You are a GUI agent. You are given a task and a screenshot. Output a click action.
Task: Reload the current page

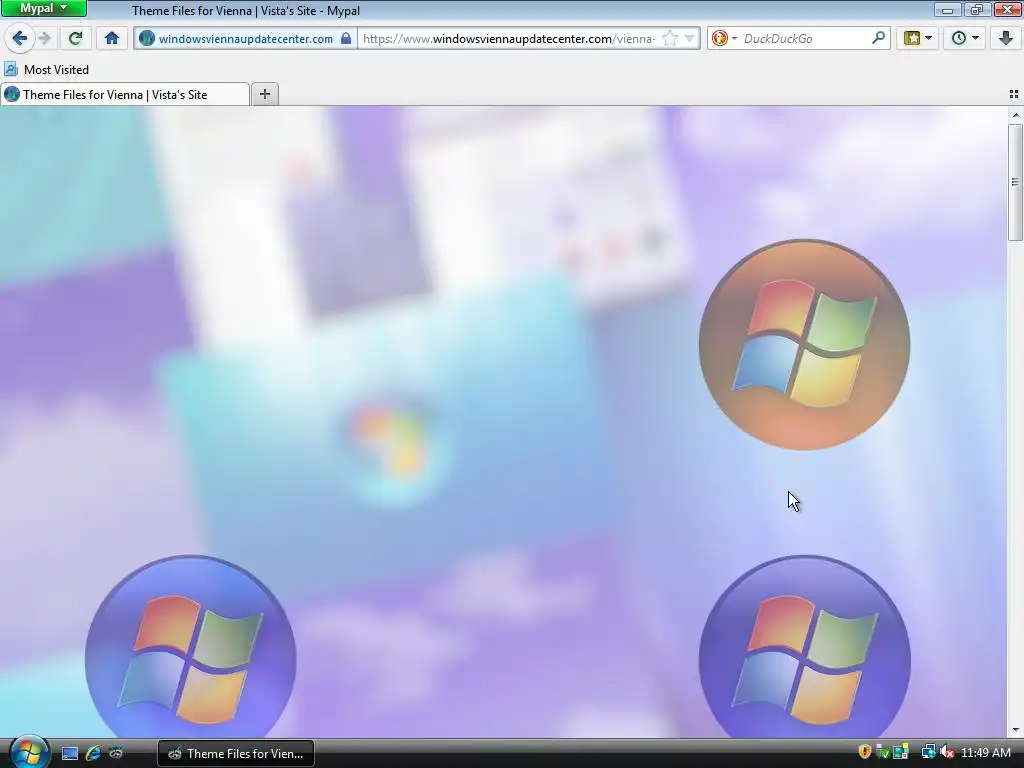[75, 38]
